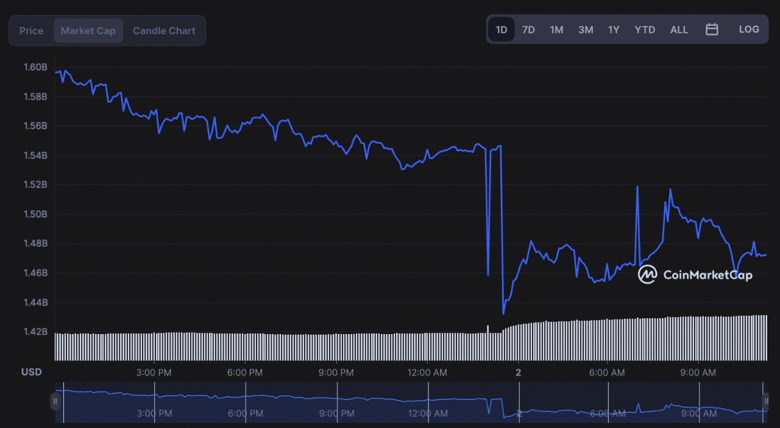The width and height of the screenshot is (780, 428).
Task: Open the Candle Chart view
Action: [x=164, y=31]
